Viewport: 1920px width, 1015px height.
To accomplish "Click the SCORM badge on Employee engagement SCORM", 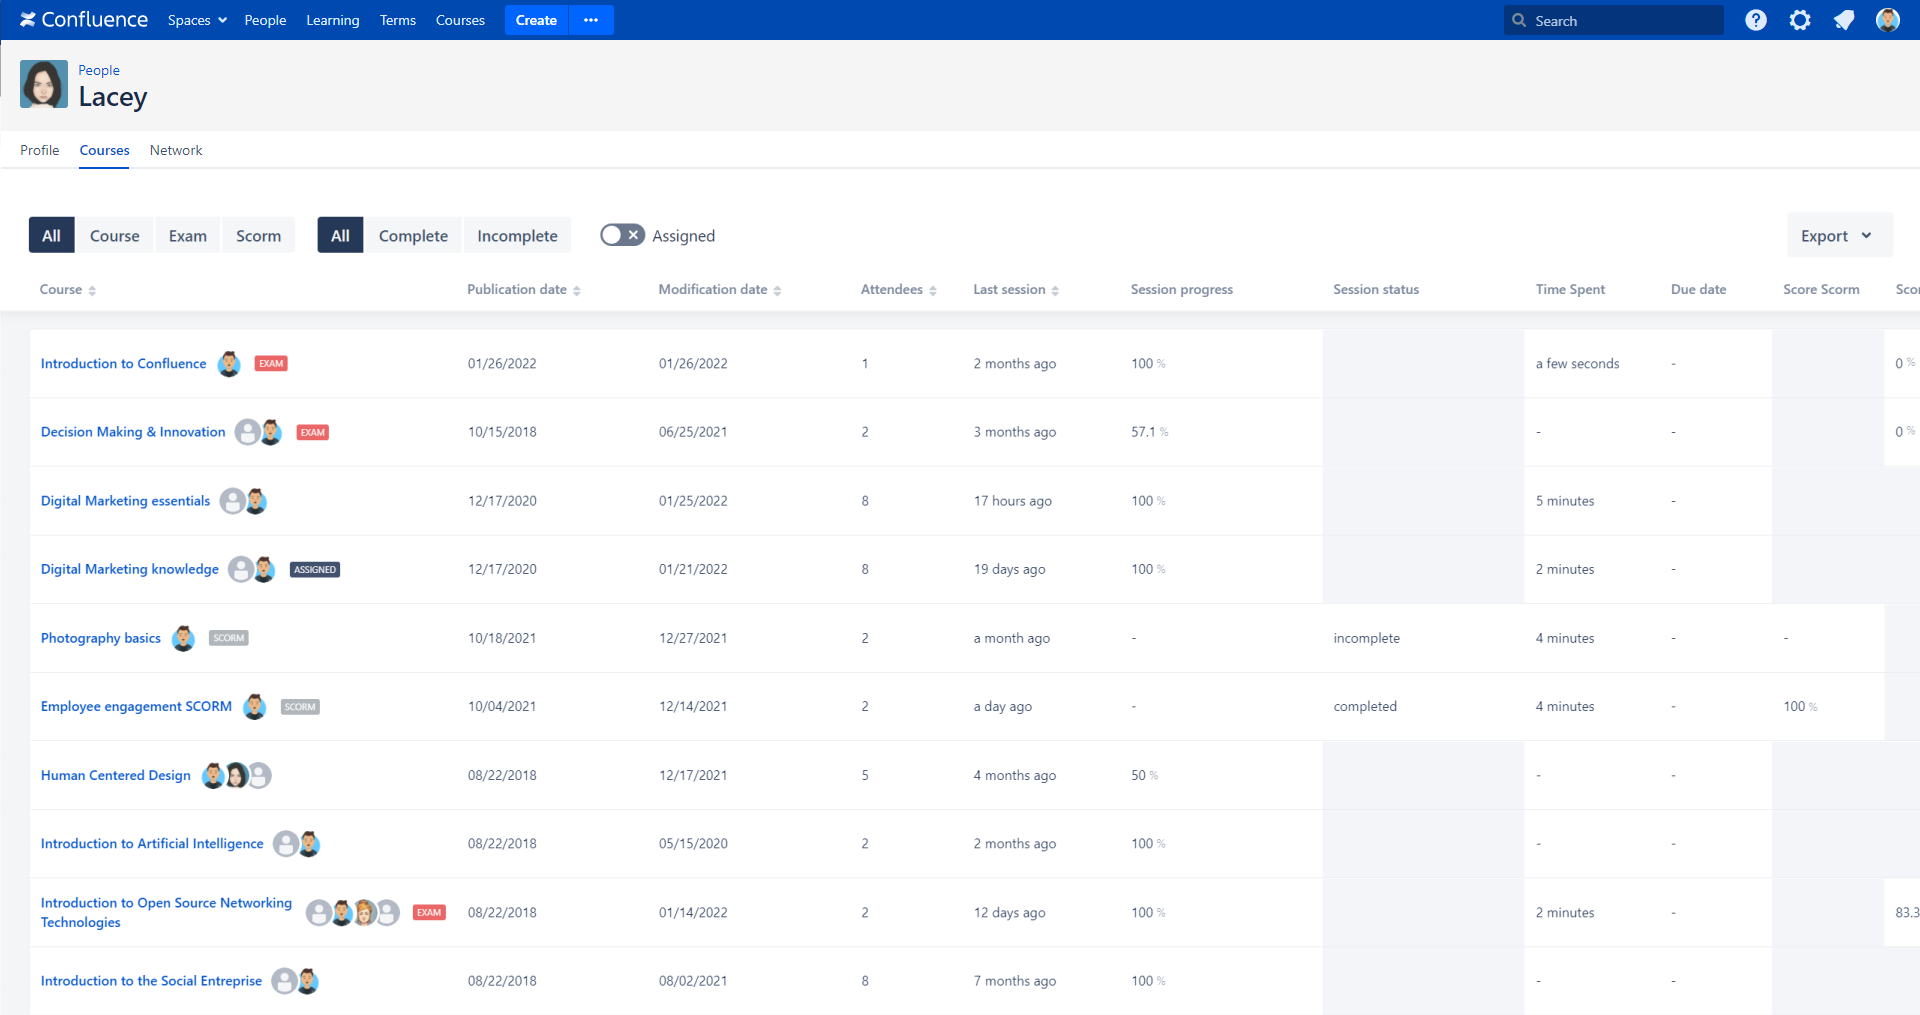I will click(300, 707).
